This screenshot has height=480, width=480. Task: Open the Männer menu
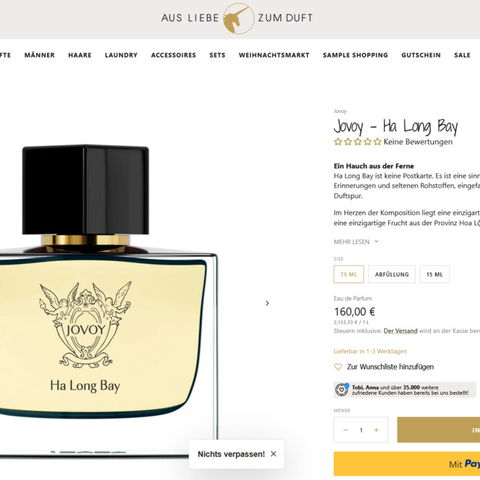pyautogui.click(x=39, y=55)
